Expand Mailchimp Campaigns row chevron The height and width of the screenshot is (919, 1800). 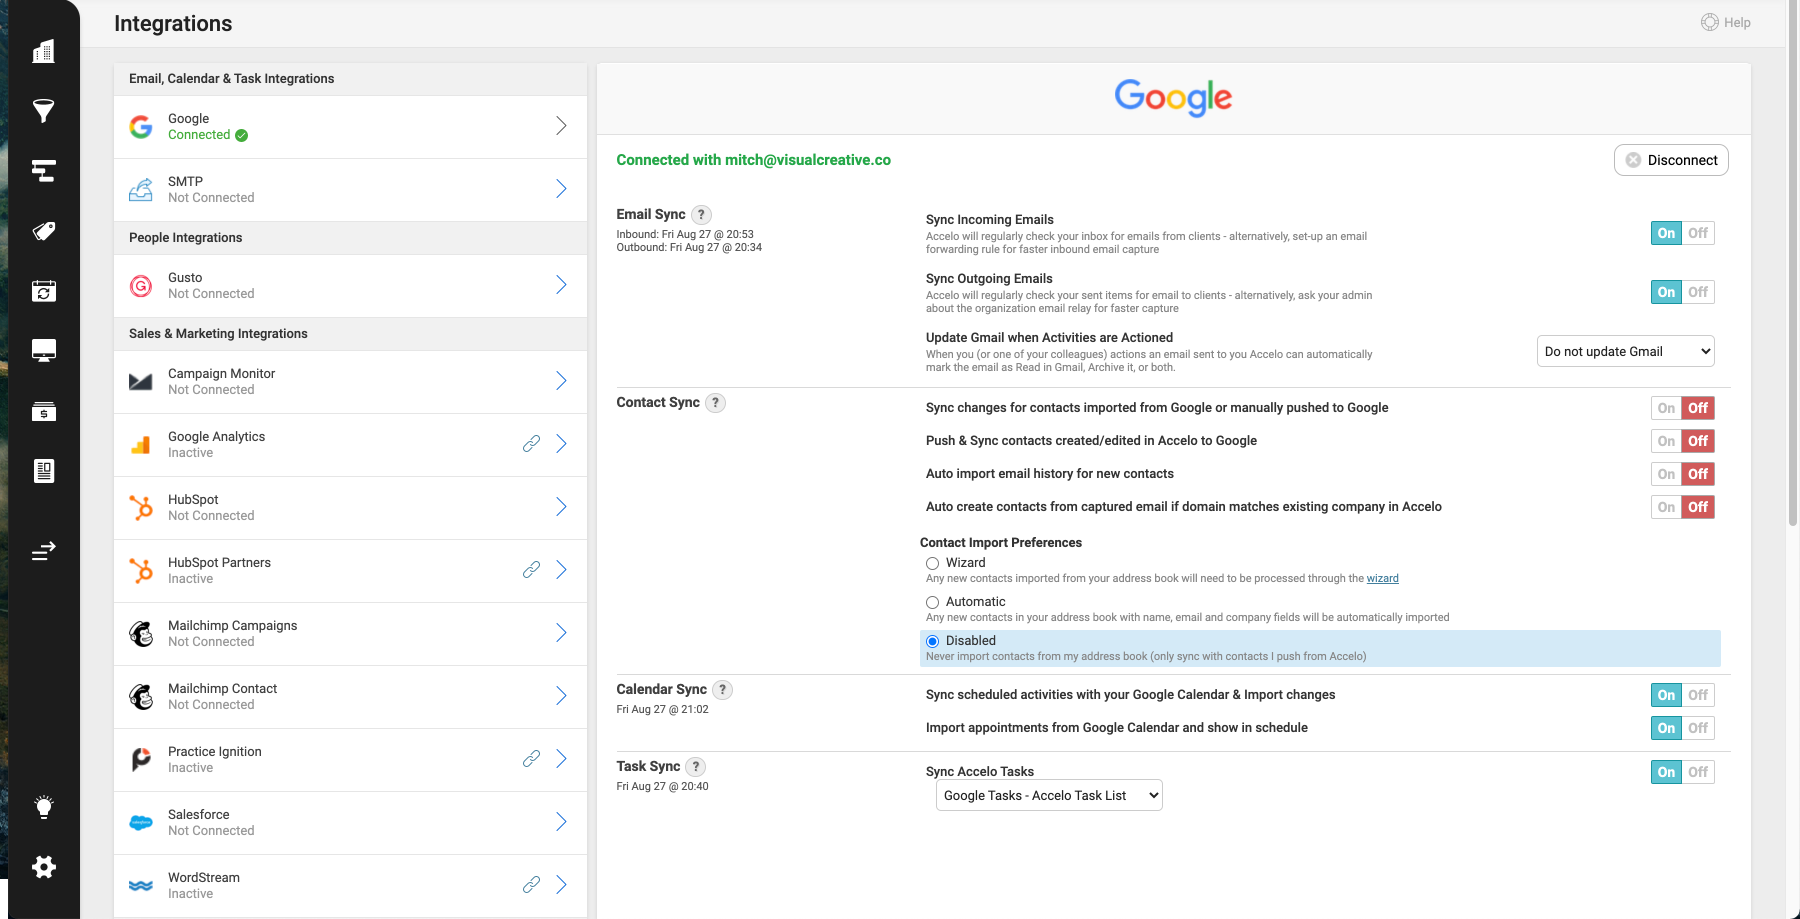(561, 633)
